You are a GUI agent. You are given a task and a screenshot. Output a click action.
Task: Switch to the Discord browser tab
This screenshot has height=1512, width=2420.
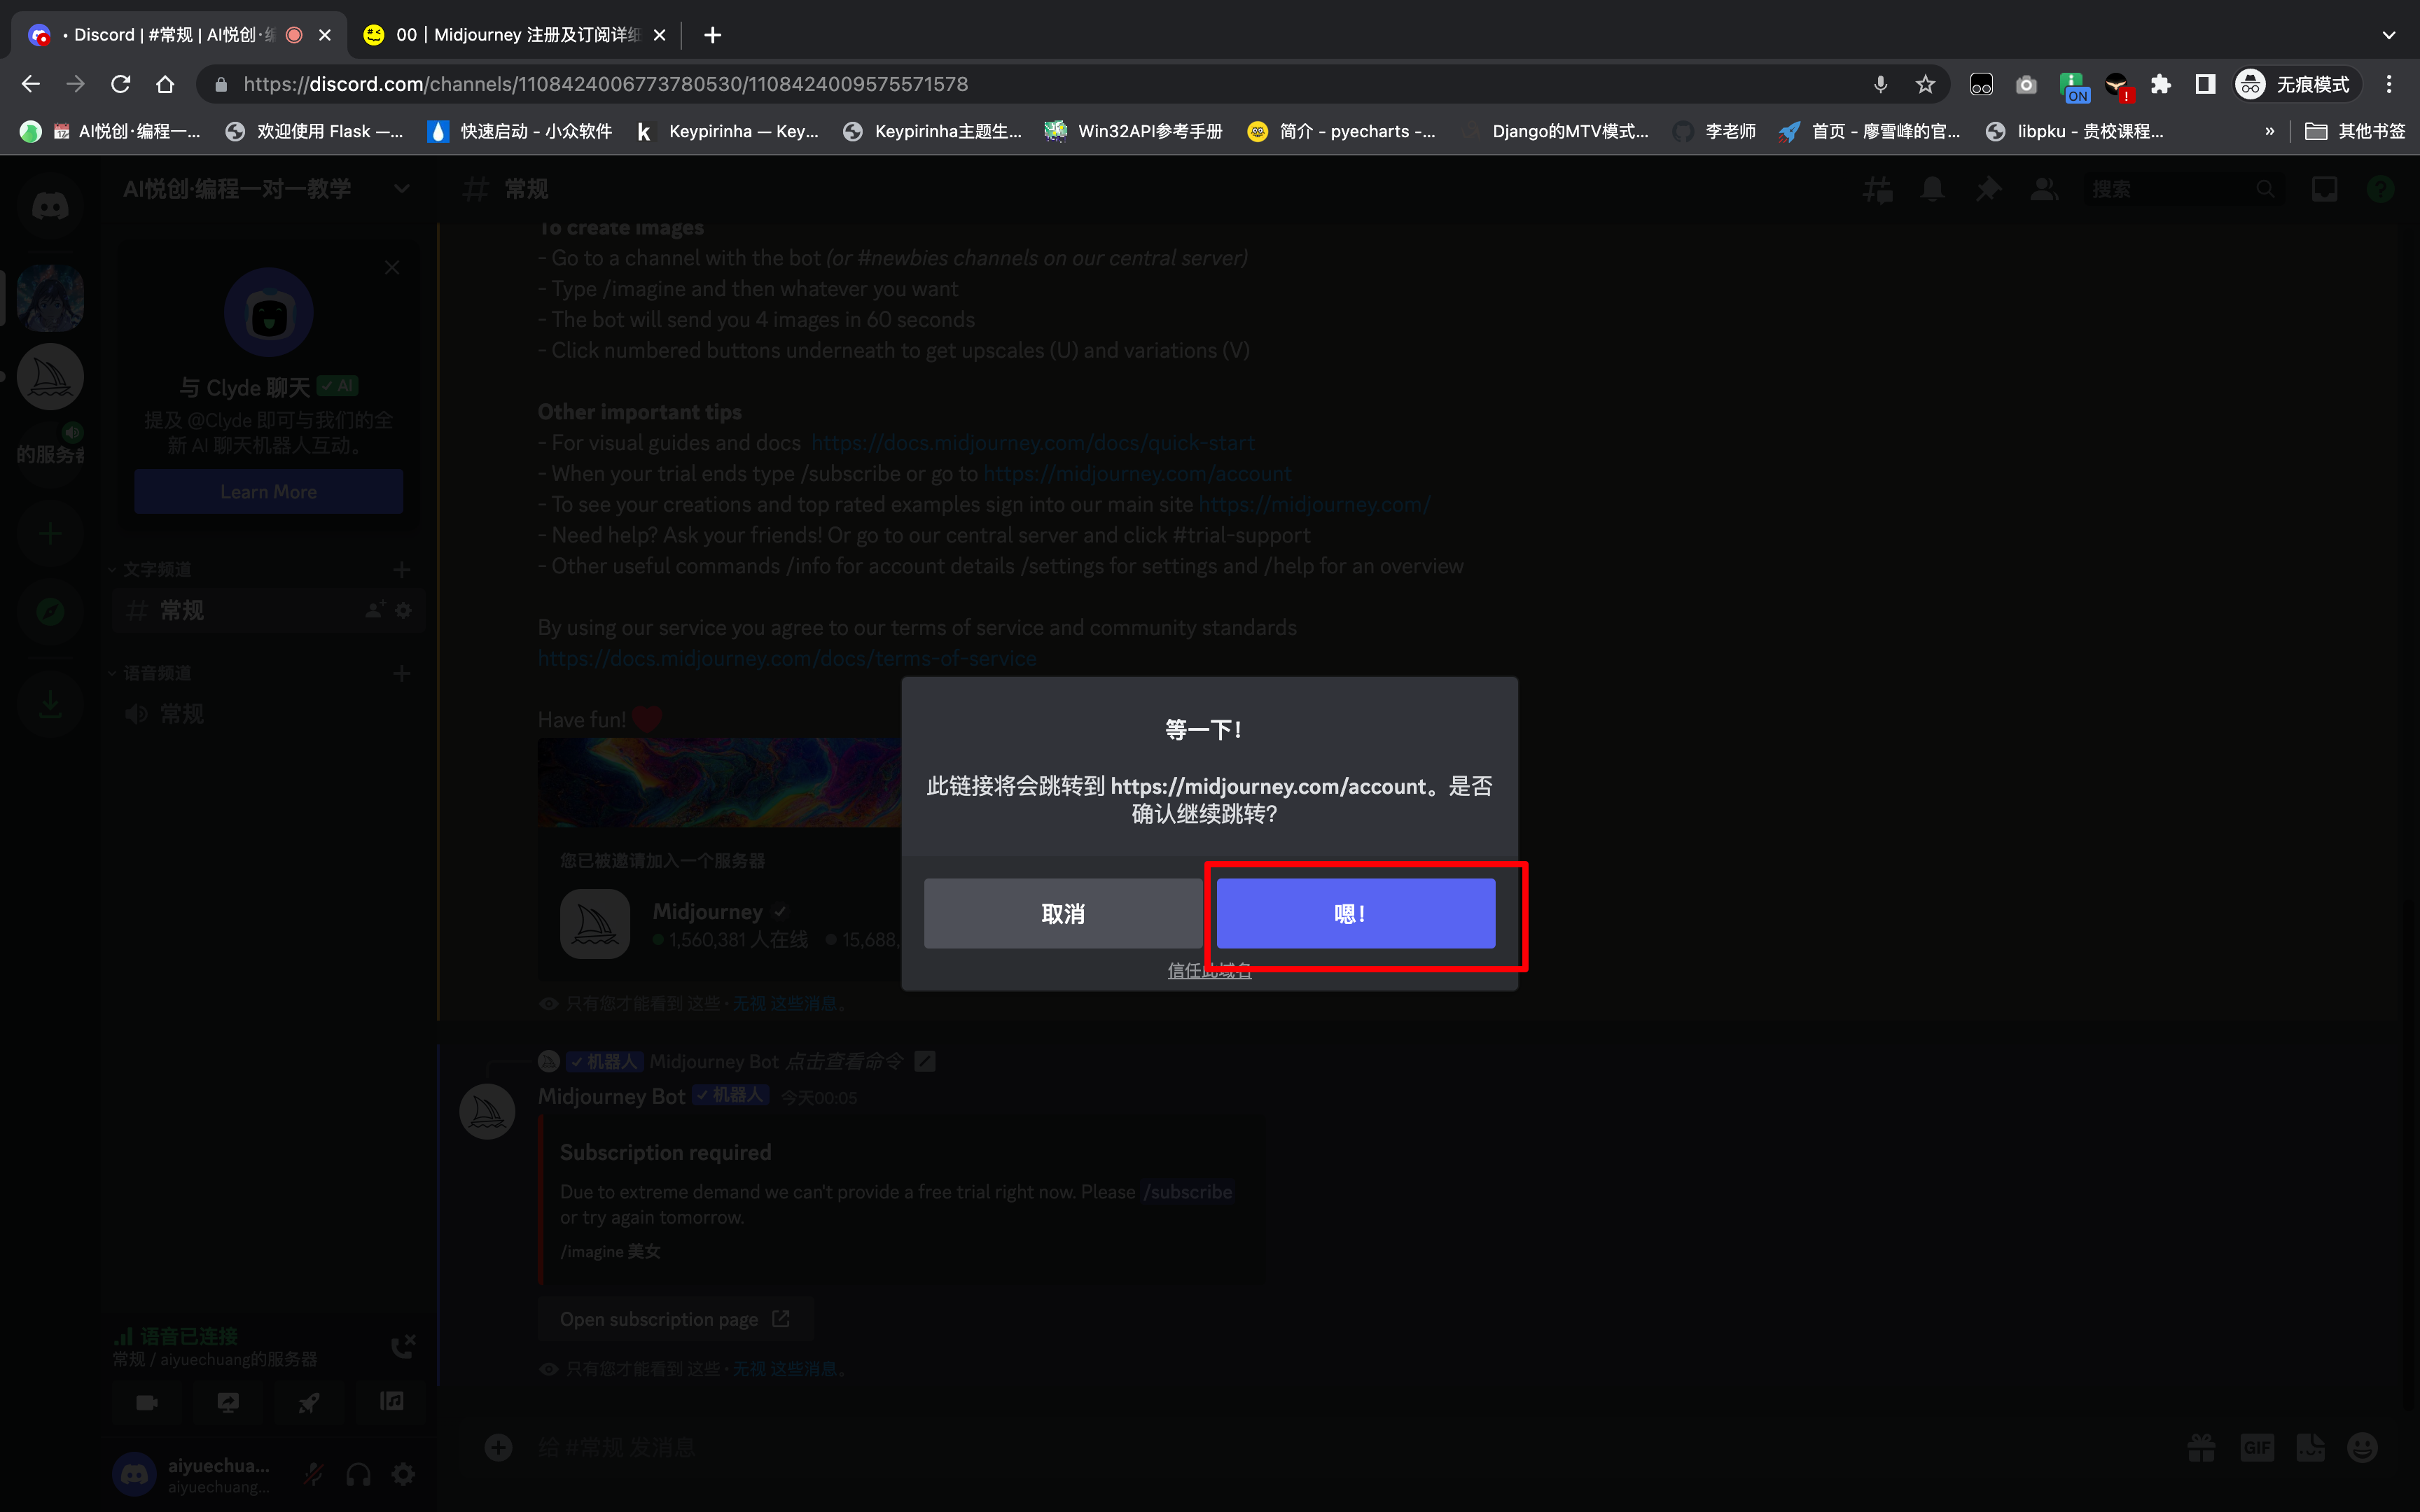[180, 35]
